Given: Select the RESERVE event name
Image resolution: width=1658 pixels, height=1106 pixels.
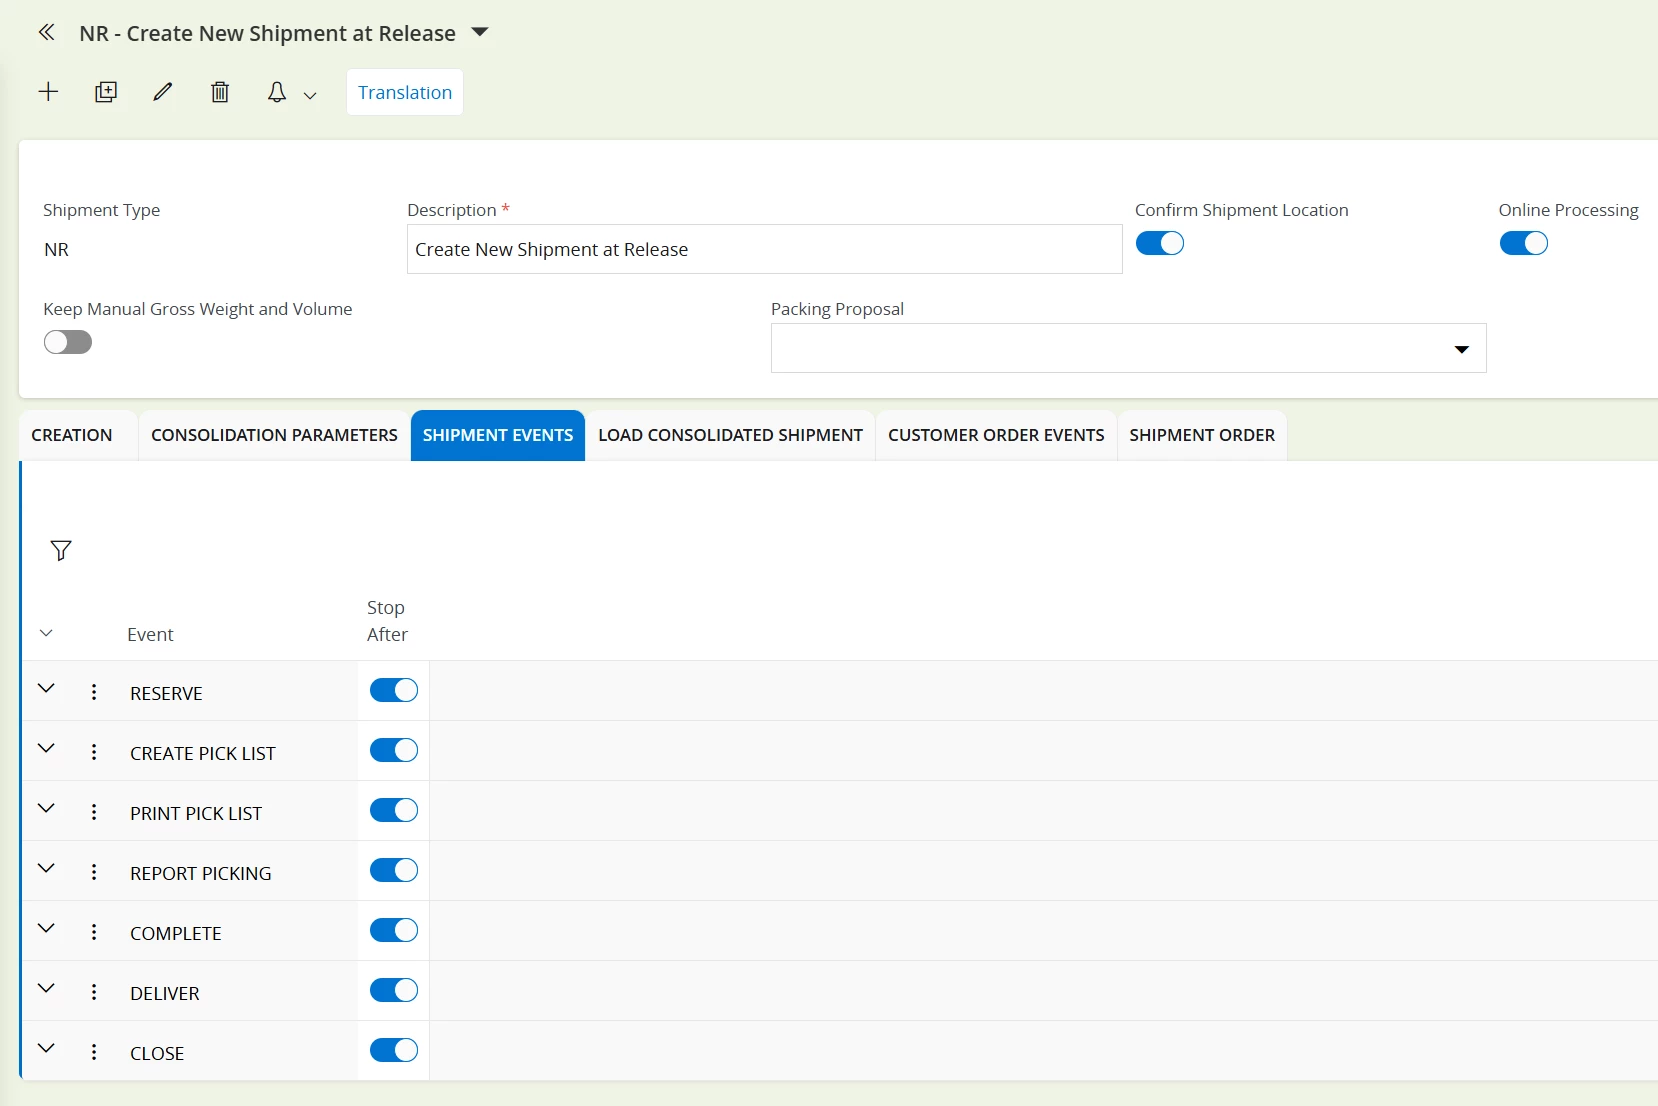Looking at the screenshot, I should click(x=166, y=693).
